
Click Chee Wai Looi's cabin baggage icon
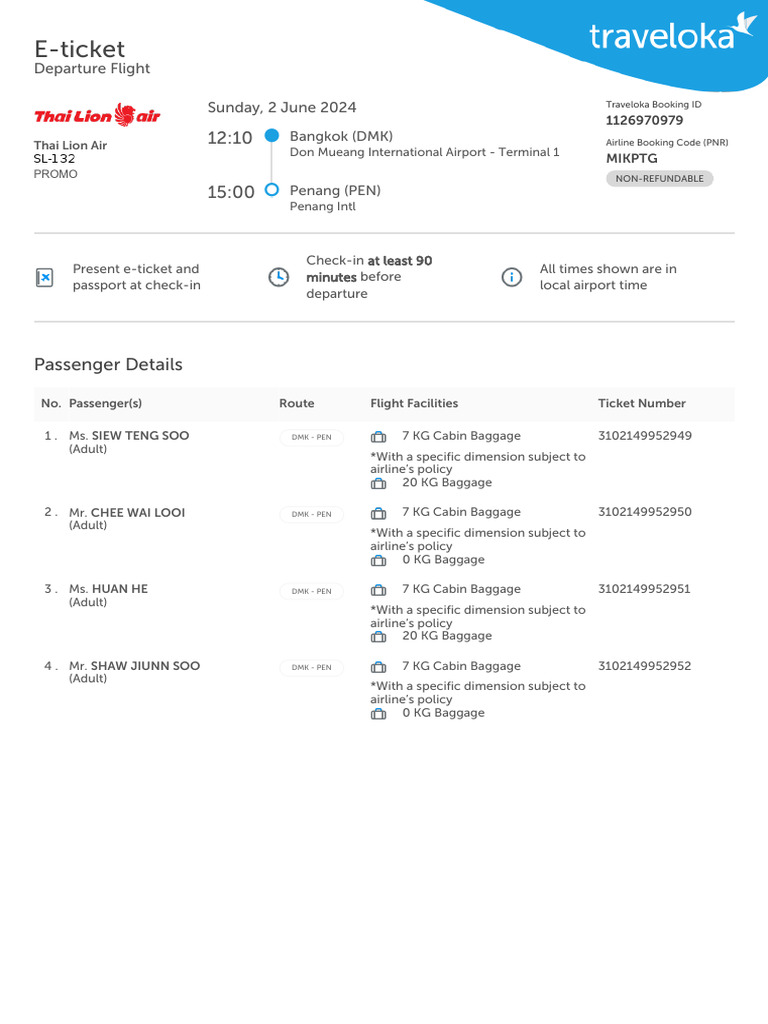[x=378, y=514]
